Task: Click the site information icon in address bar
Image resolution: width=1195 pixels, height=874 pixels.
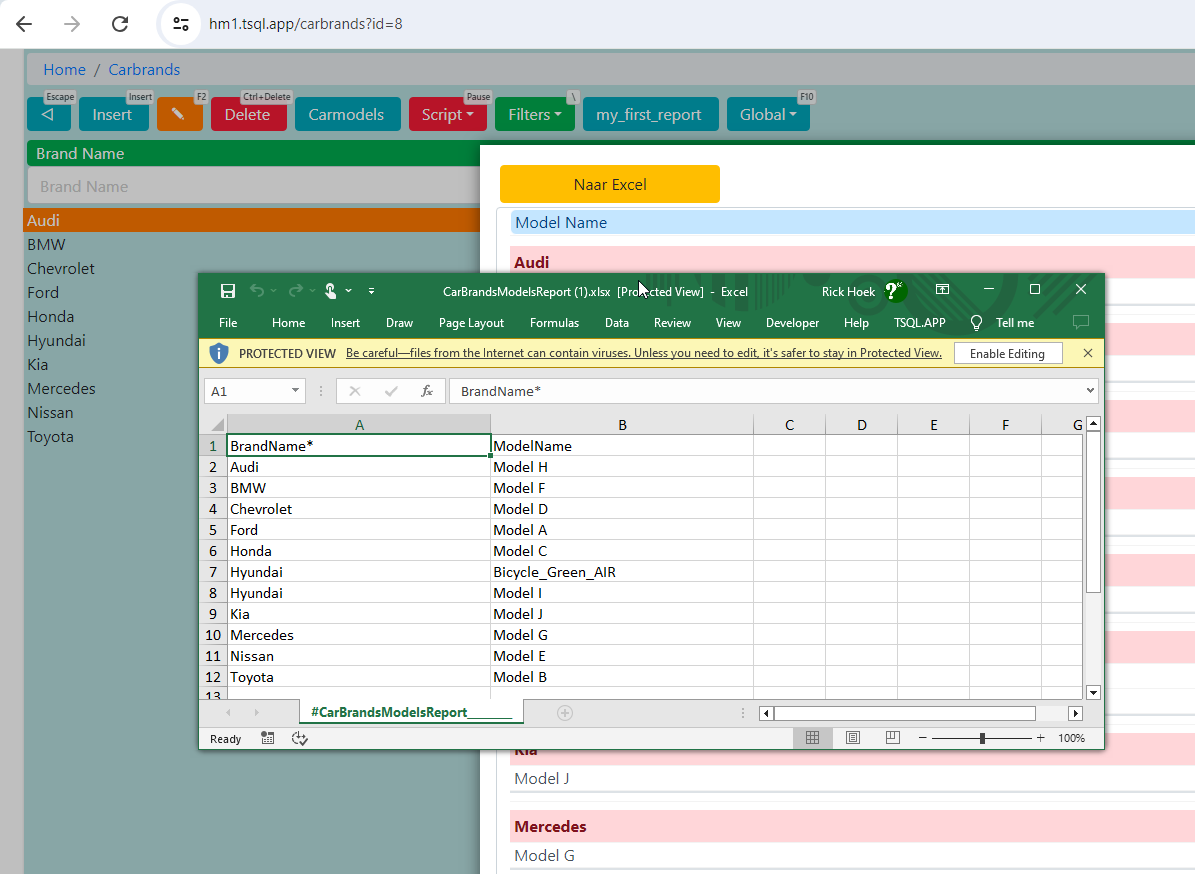Action: tap(181, 24)
